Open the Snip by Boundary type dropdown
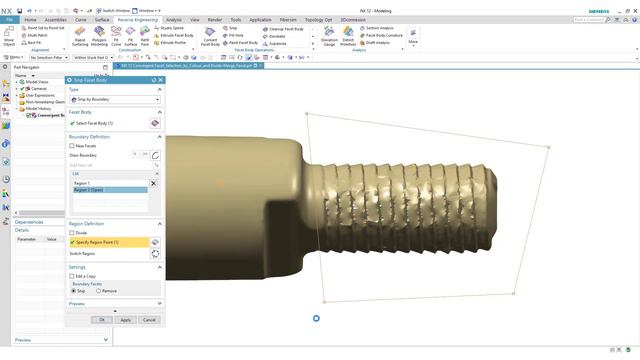Screen dimensions: 640x360 115,100
